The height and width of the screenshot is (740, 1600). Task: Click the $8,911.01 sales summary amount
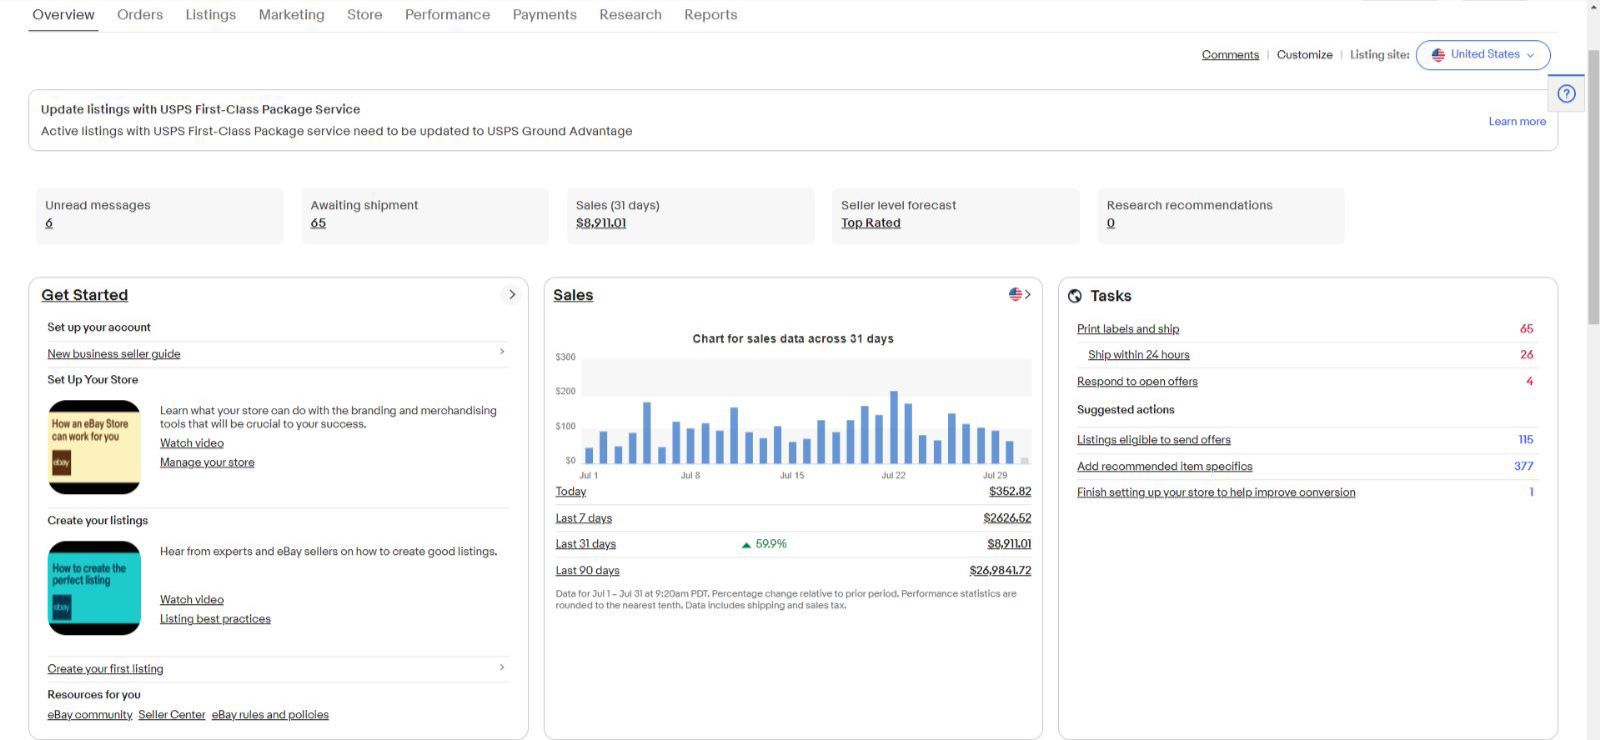[x=601, y=223]
